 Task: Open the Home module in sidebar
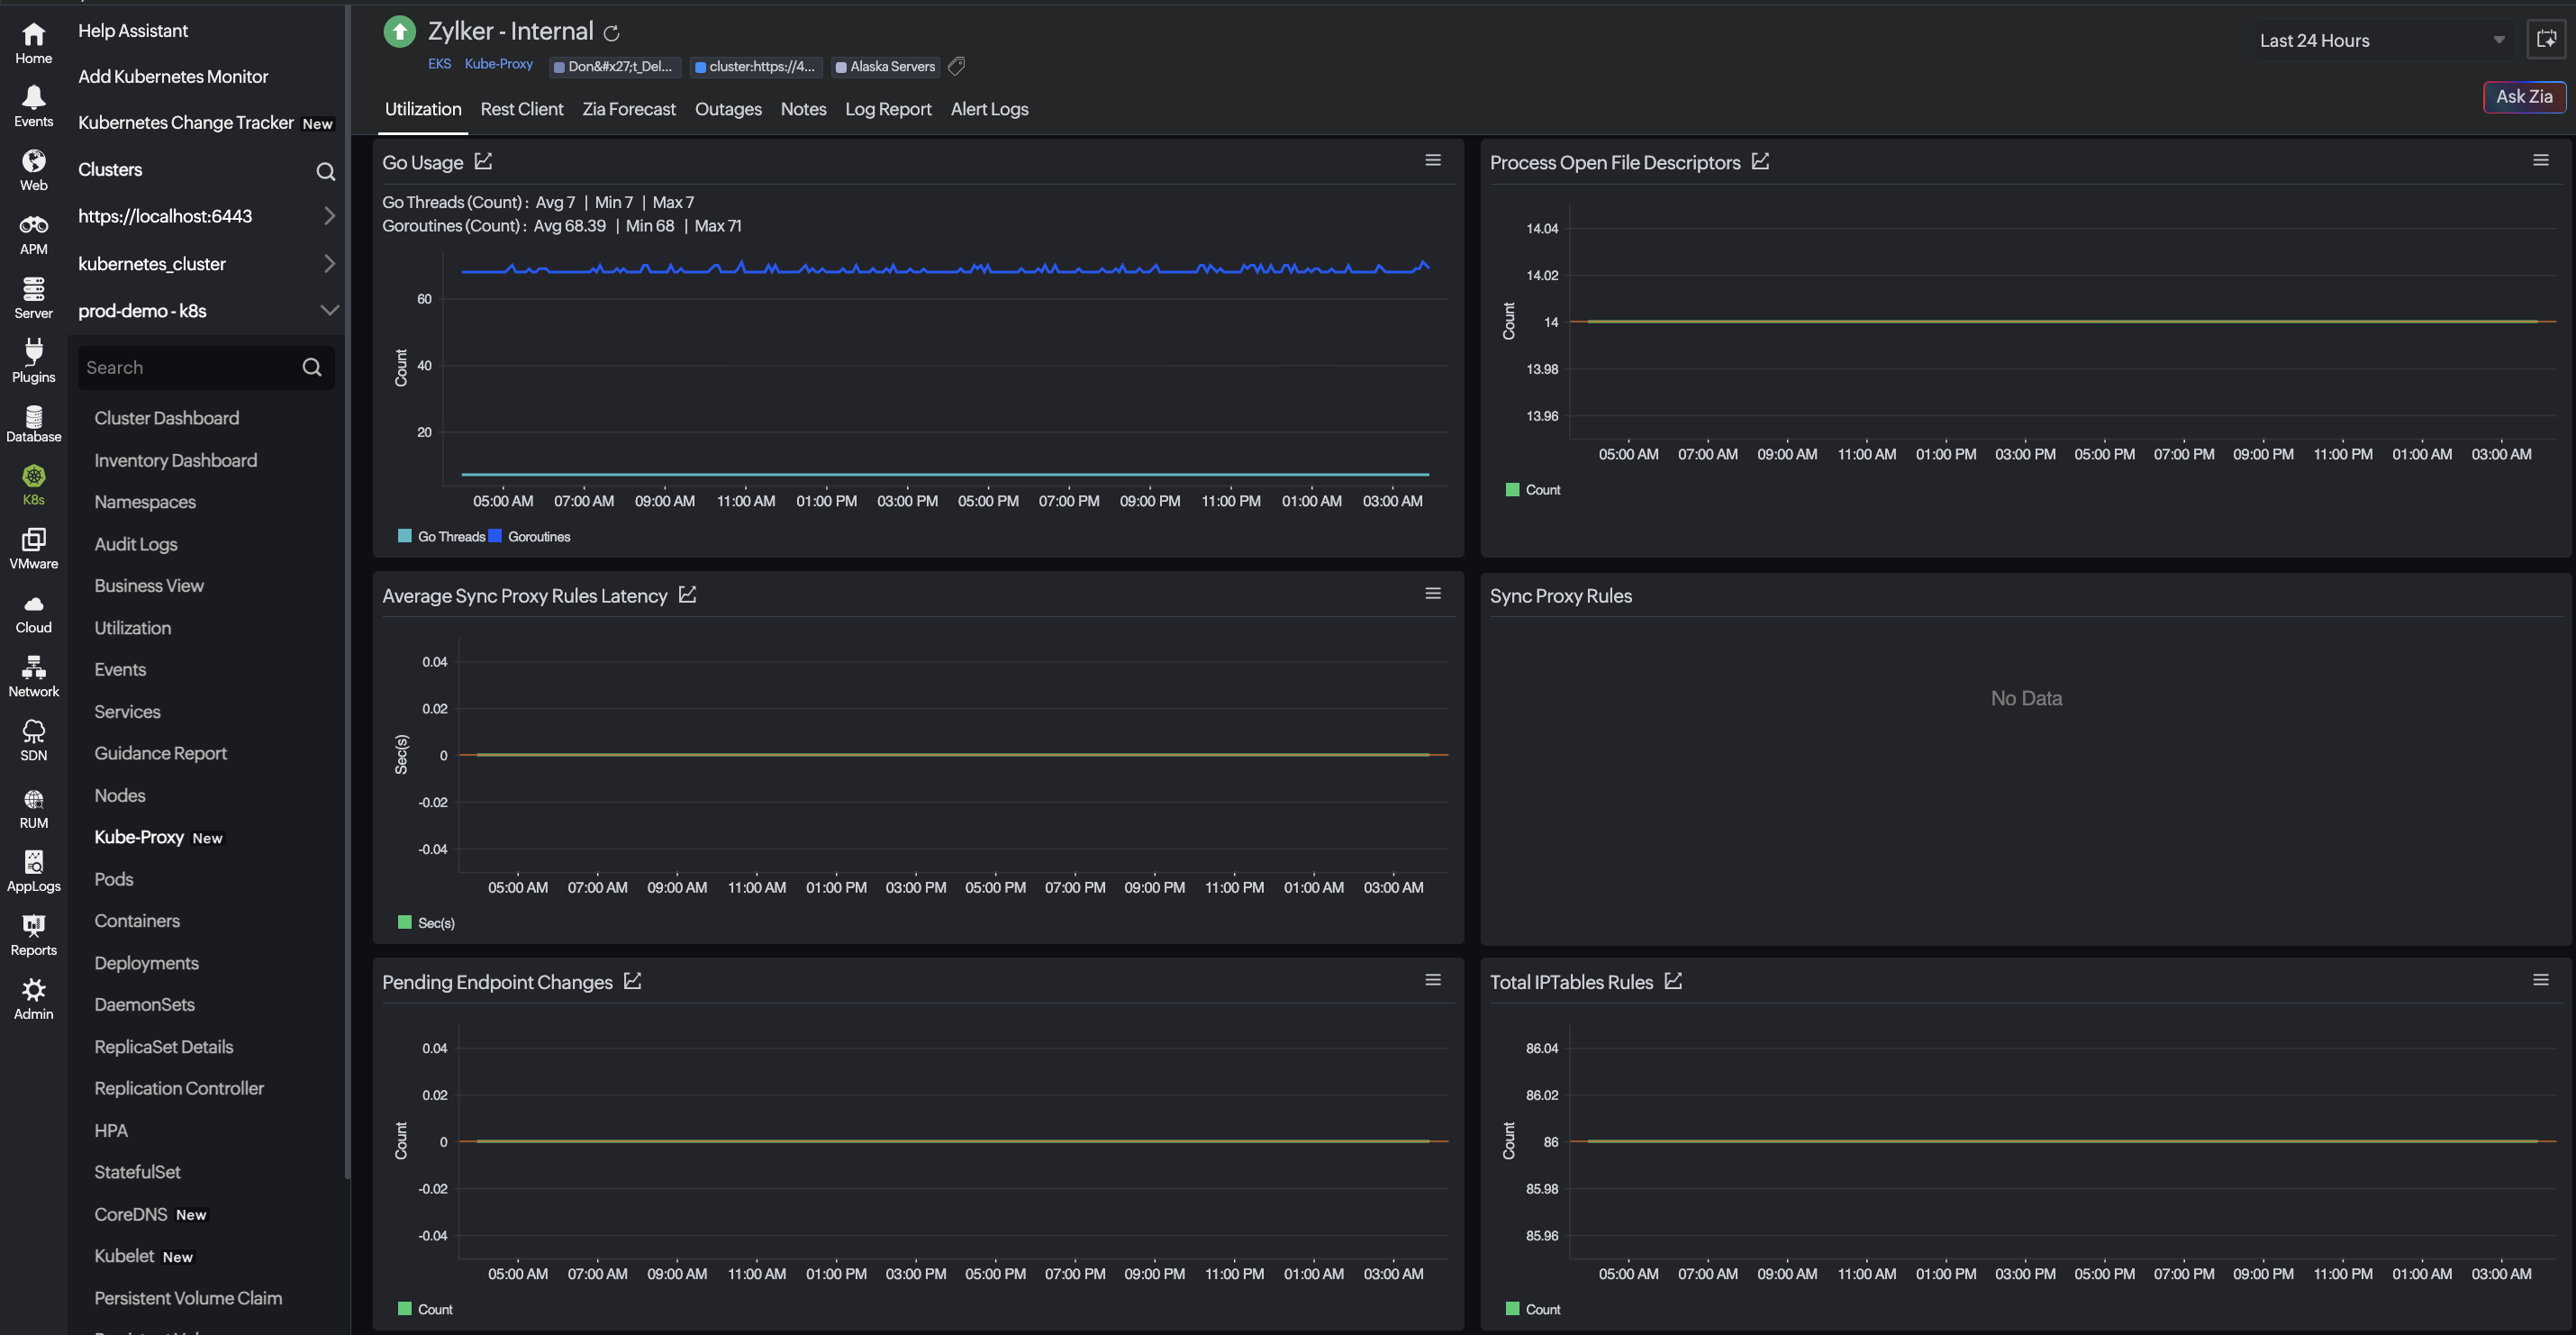tap(33, 43)
